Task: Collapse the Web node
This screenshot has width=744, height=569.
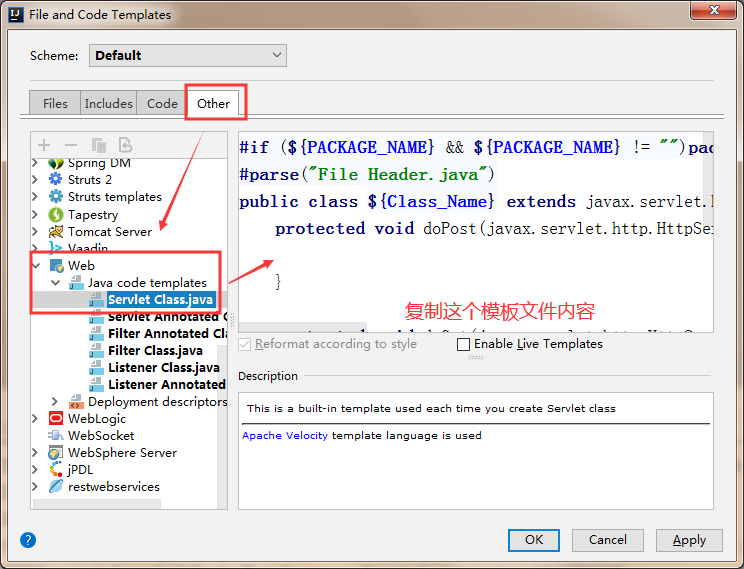Action: point(37,266)
